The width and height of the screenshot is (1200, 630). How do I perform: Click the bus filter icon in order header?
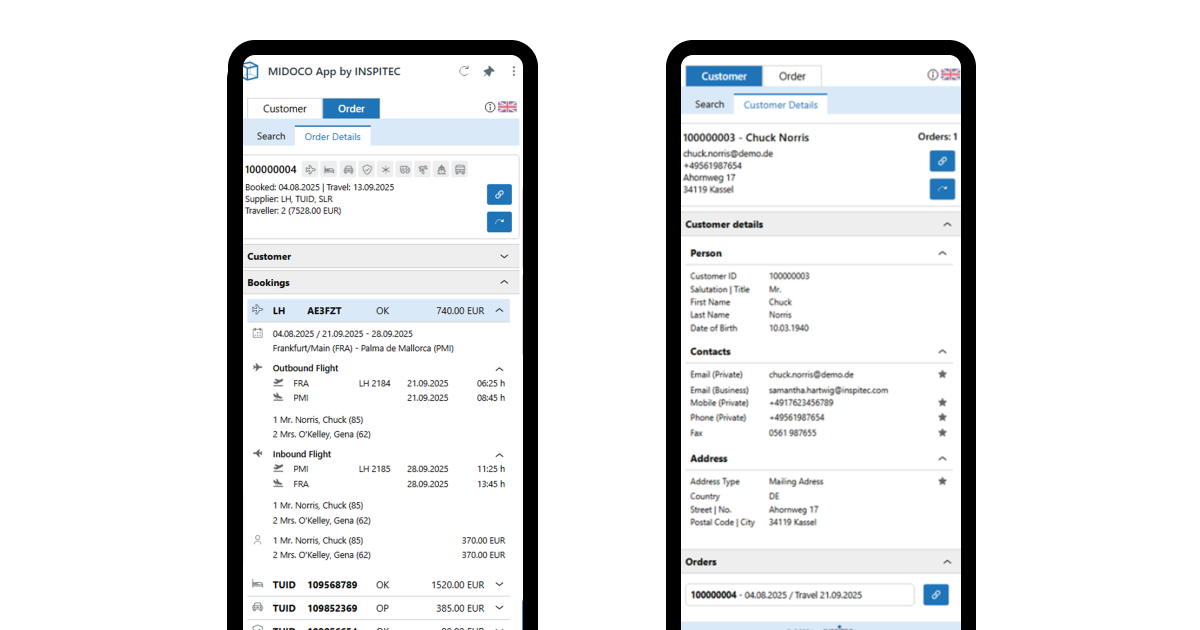click(459, 169)
